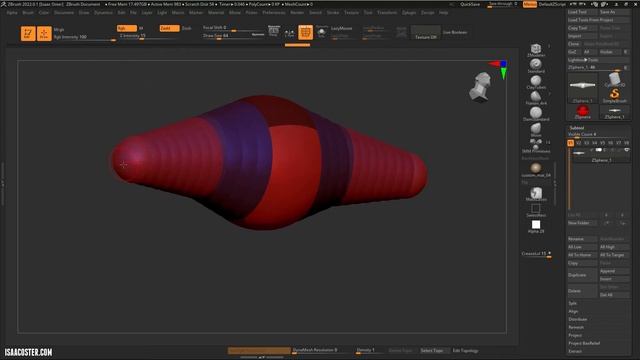Adjust the Draw Size slider

click(234, 36)
